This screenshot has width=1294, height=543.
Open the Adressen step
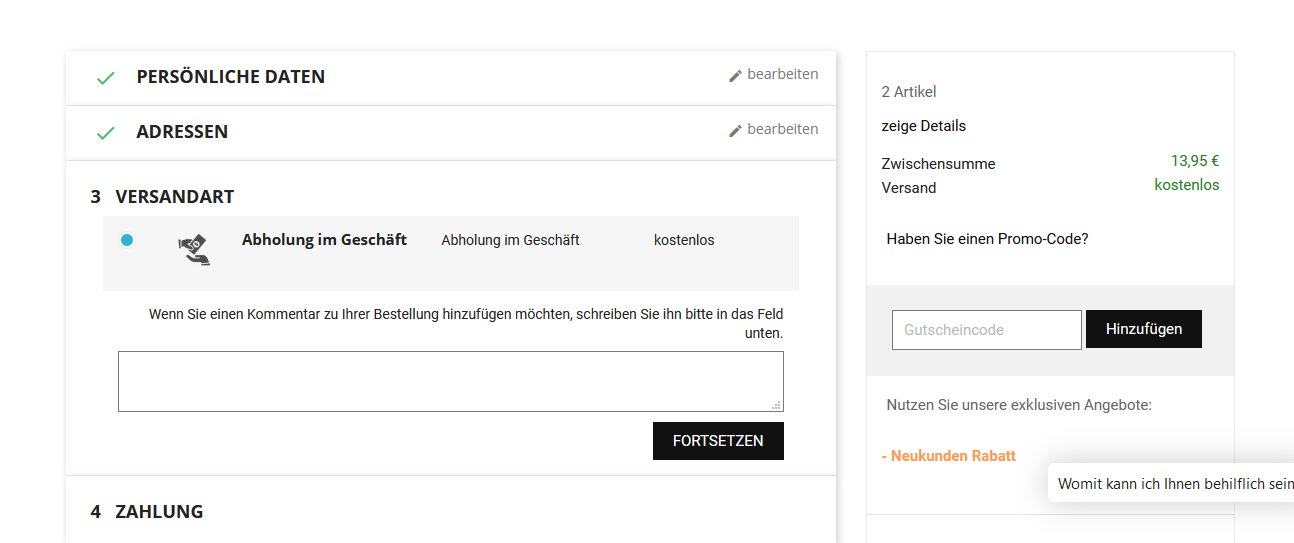[x=182, y=132]
